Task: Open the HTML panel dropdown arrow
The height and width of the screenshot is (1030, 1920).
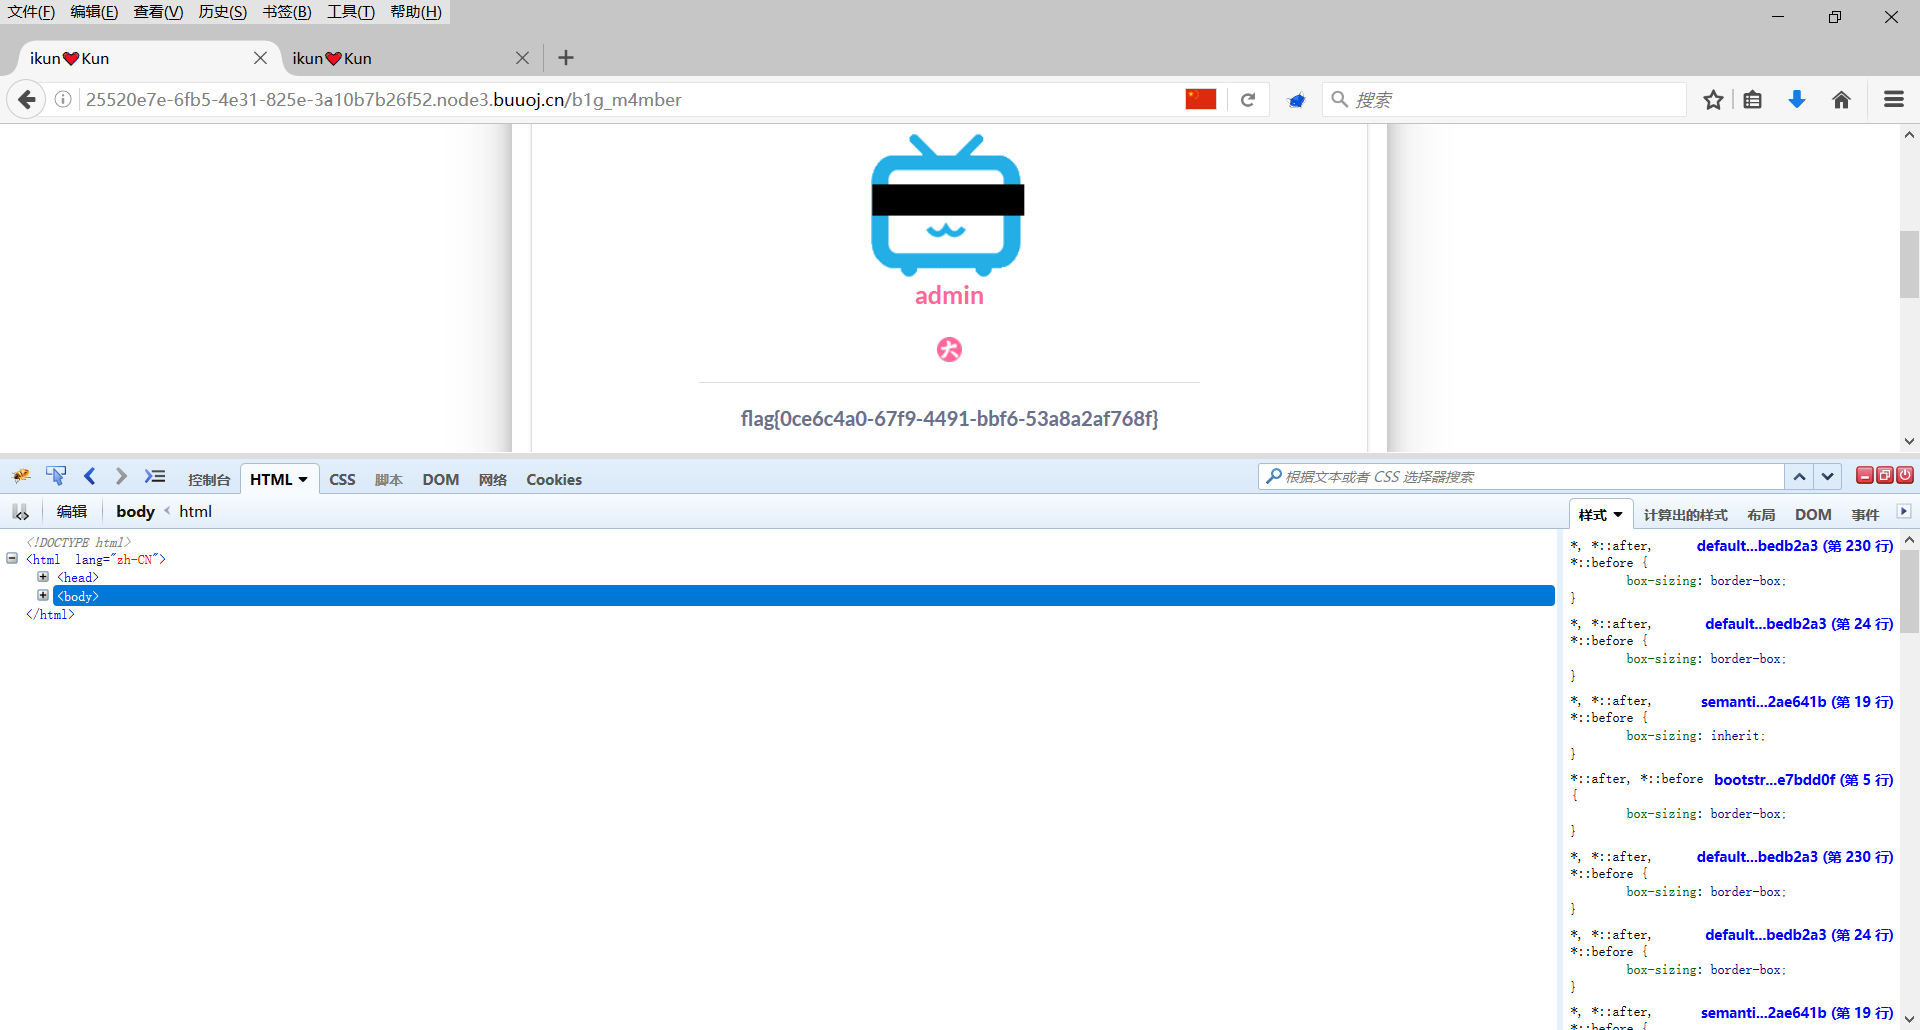Action: (x=303, y=480)
